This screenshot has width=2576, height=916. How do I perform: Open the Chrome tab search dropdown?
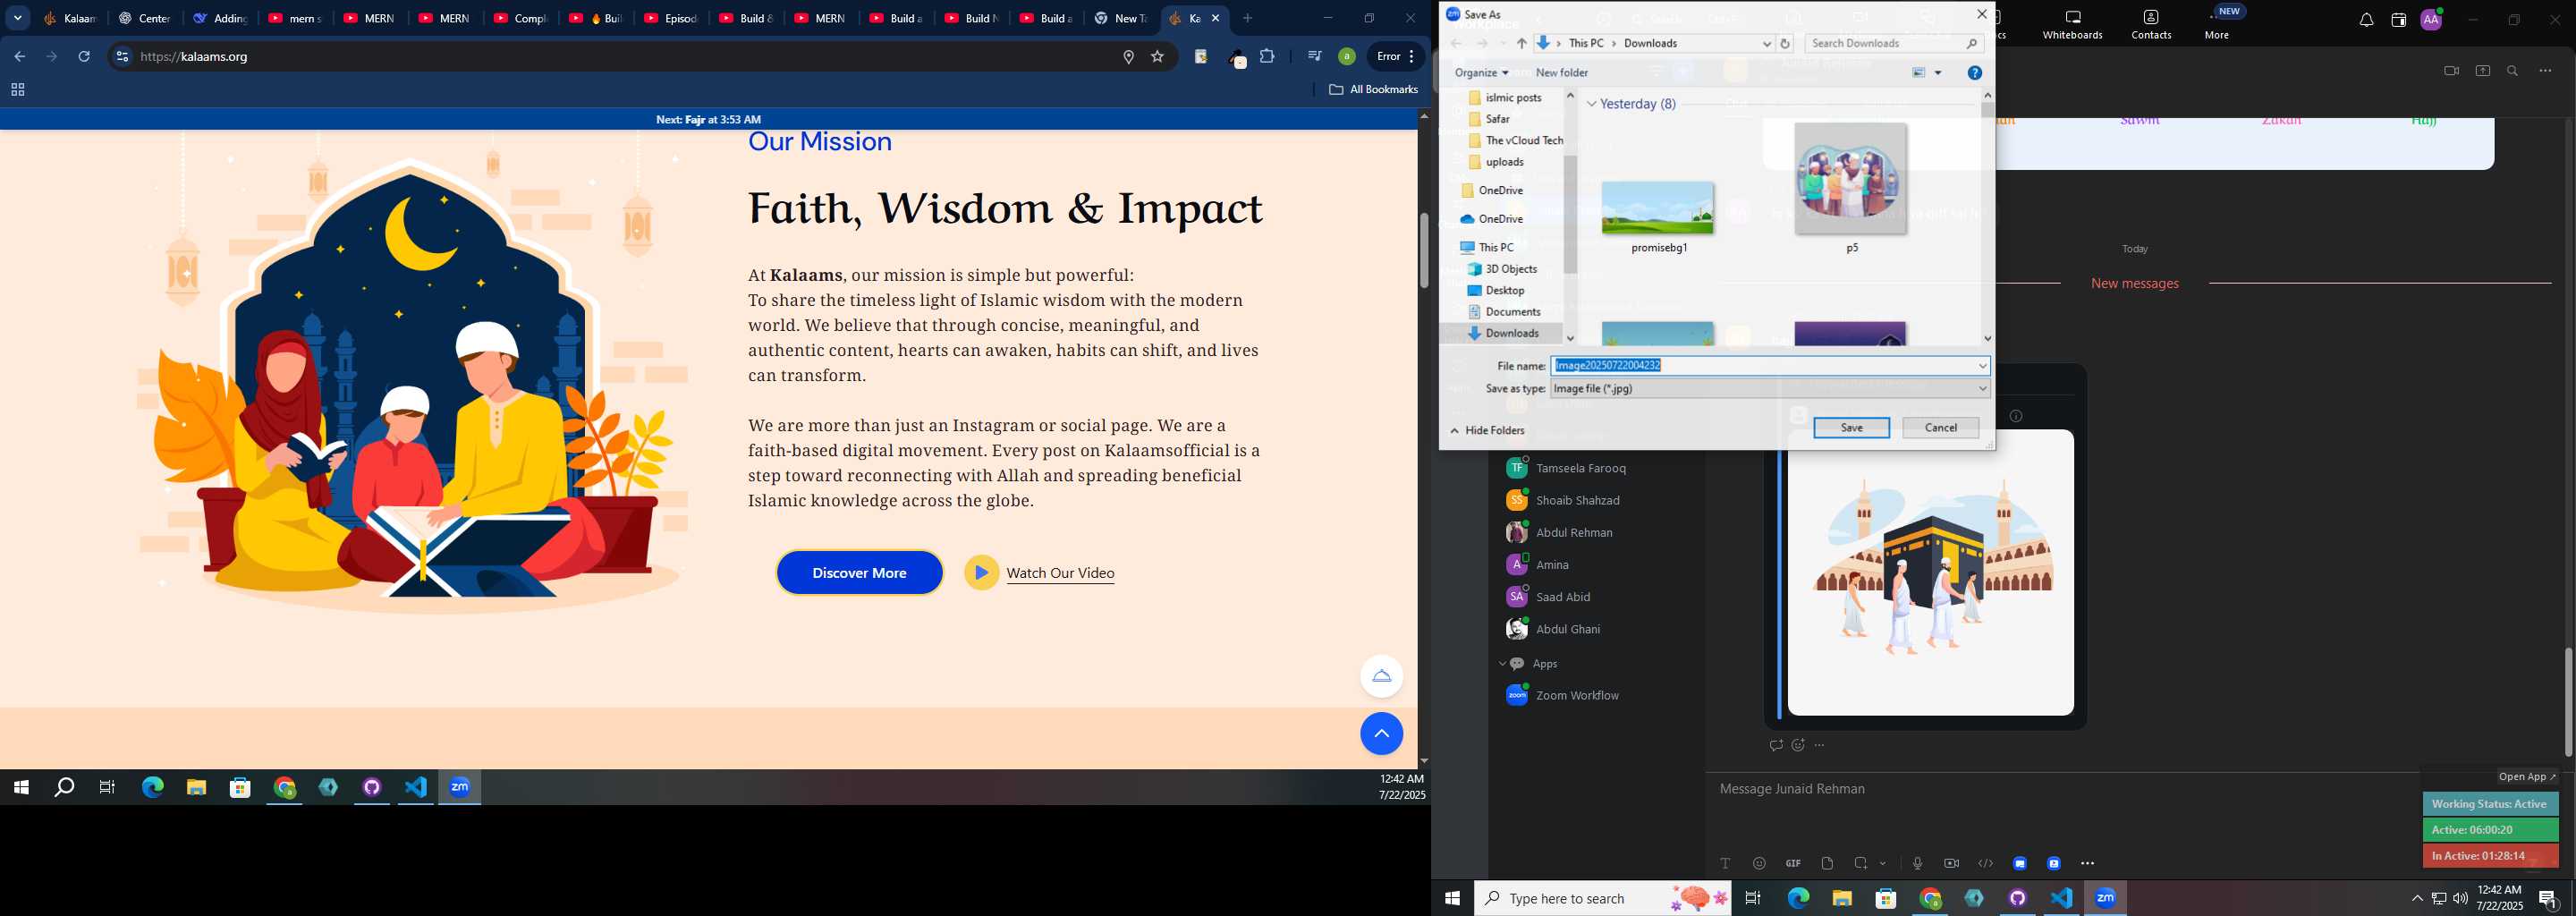(x=18, y=18)
